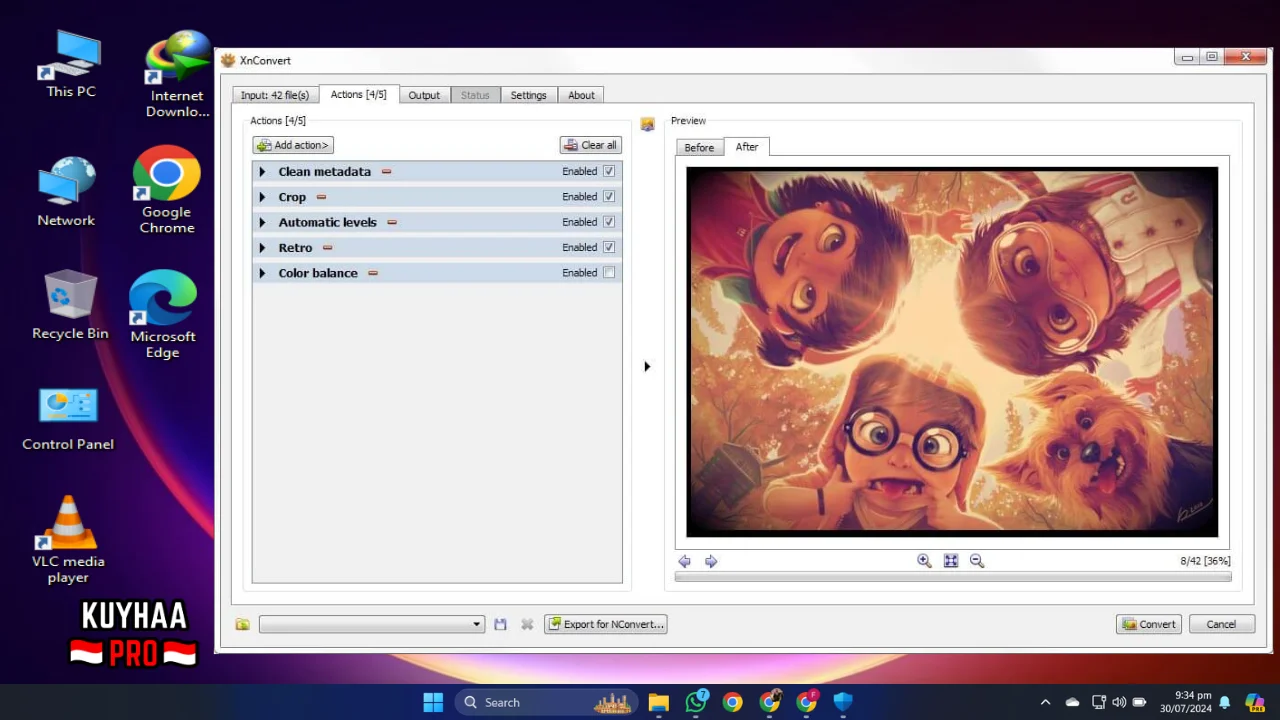1280x720 pixels.
Task: Click the preview options icon beside Preview label
Action: [647, 124]
